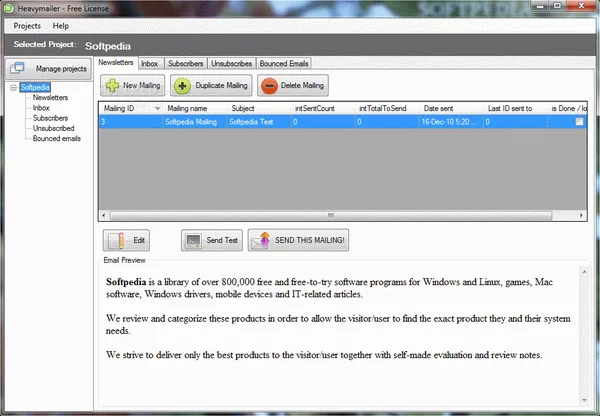600x416 pixels.
Task: Click the Mailing ID cell showing 3
Action: tap(131, 122)
